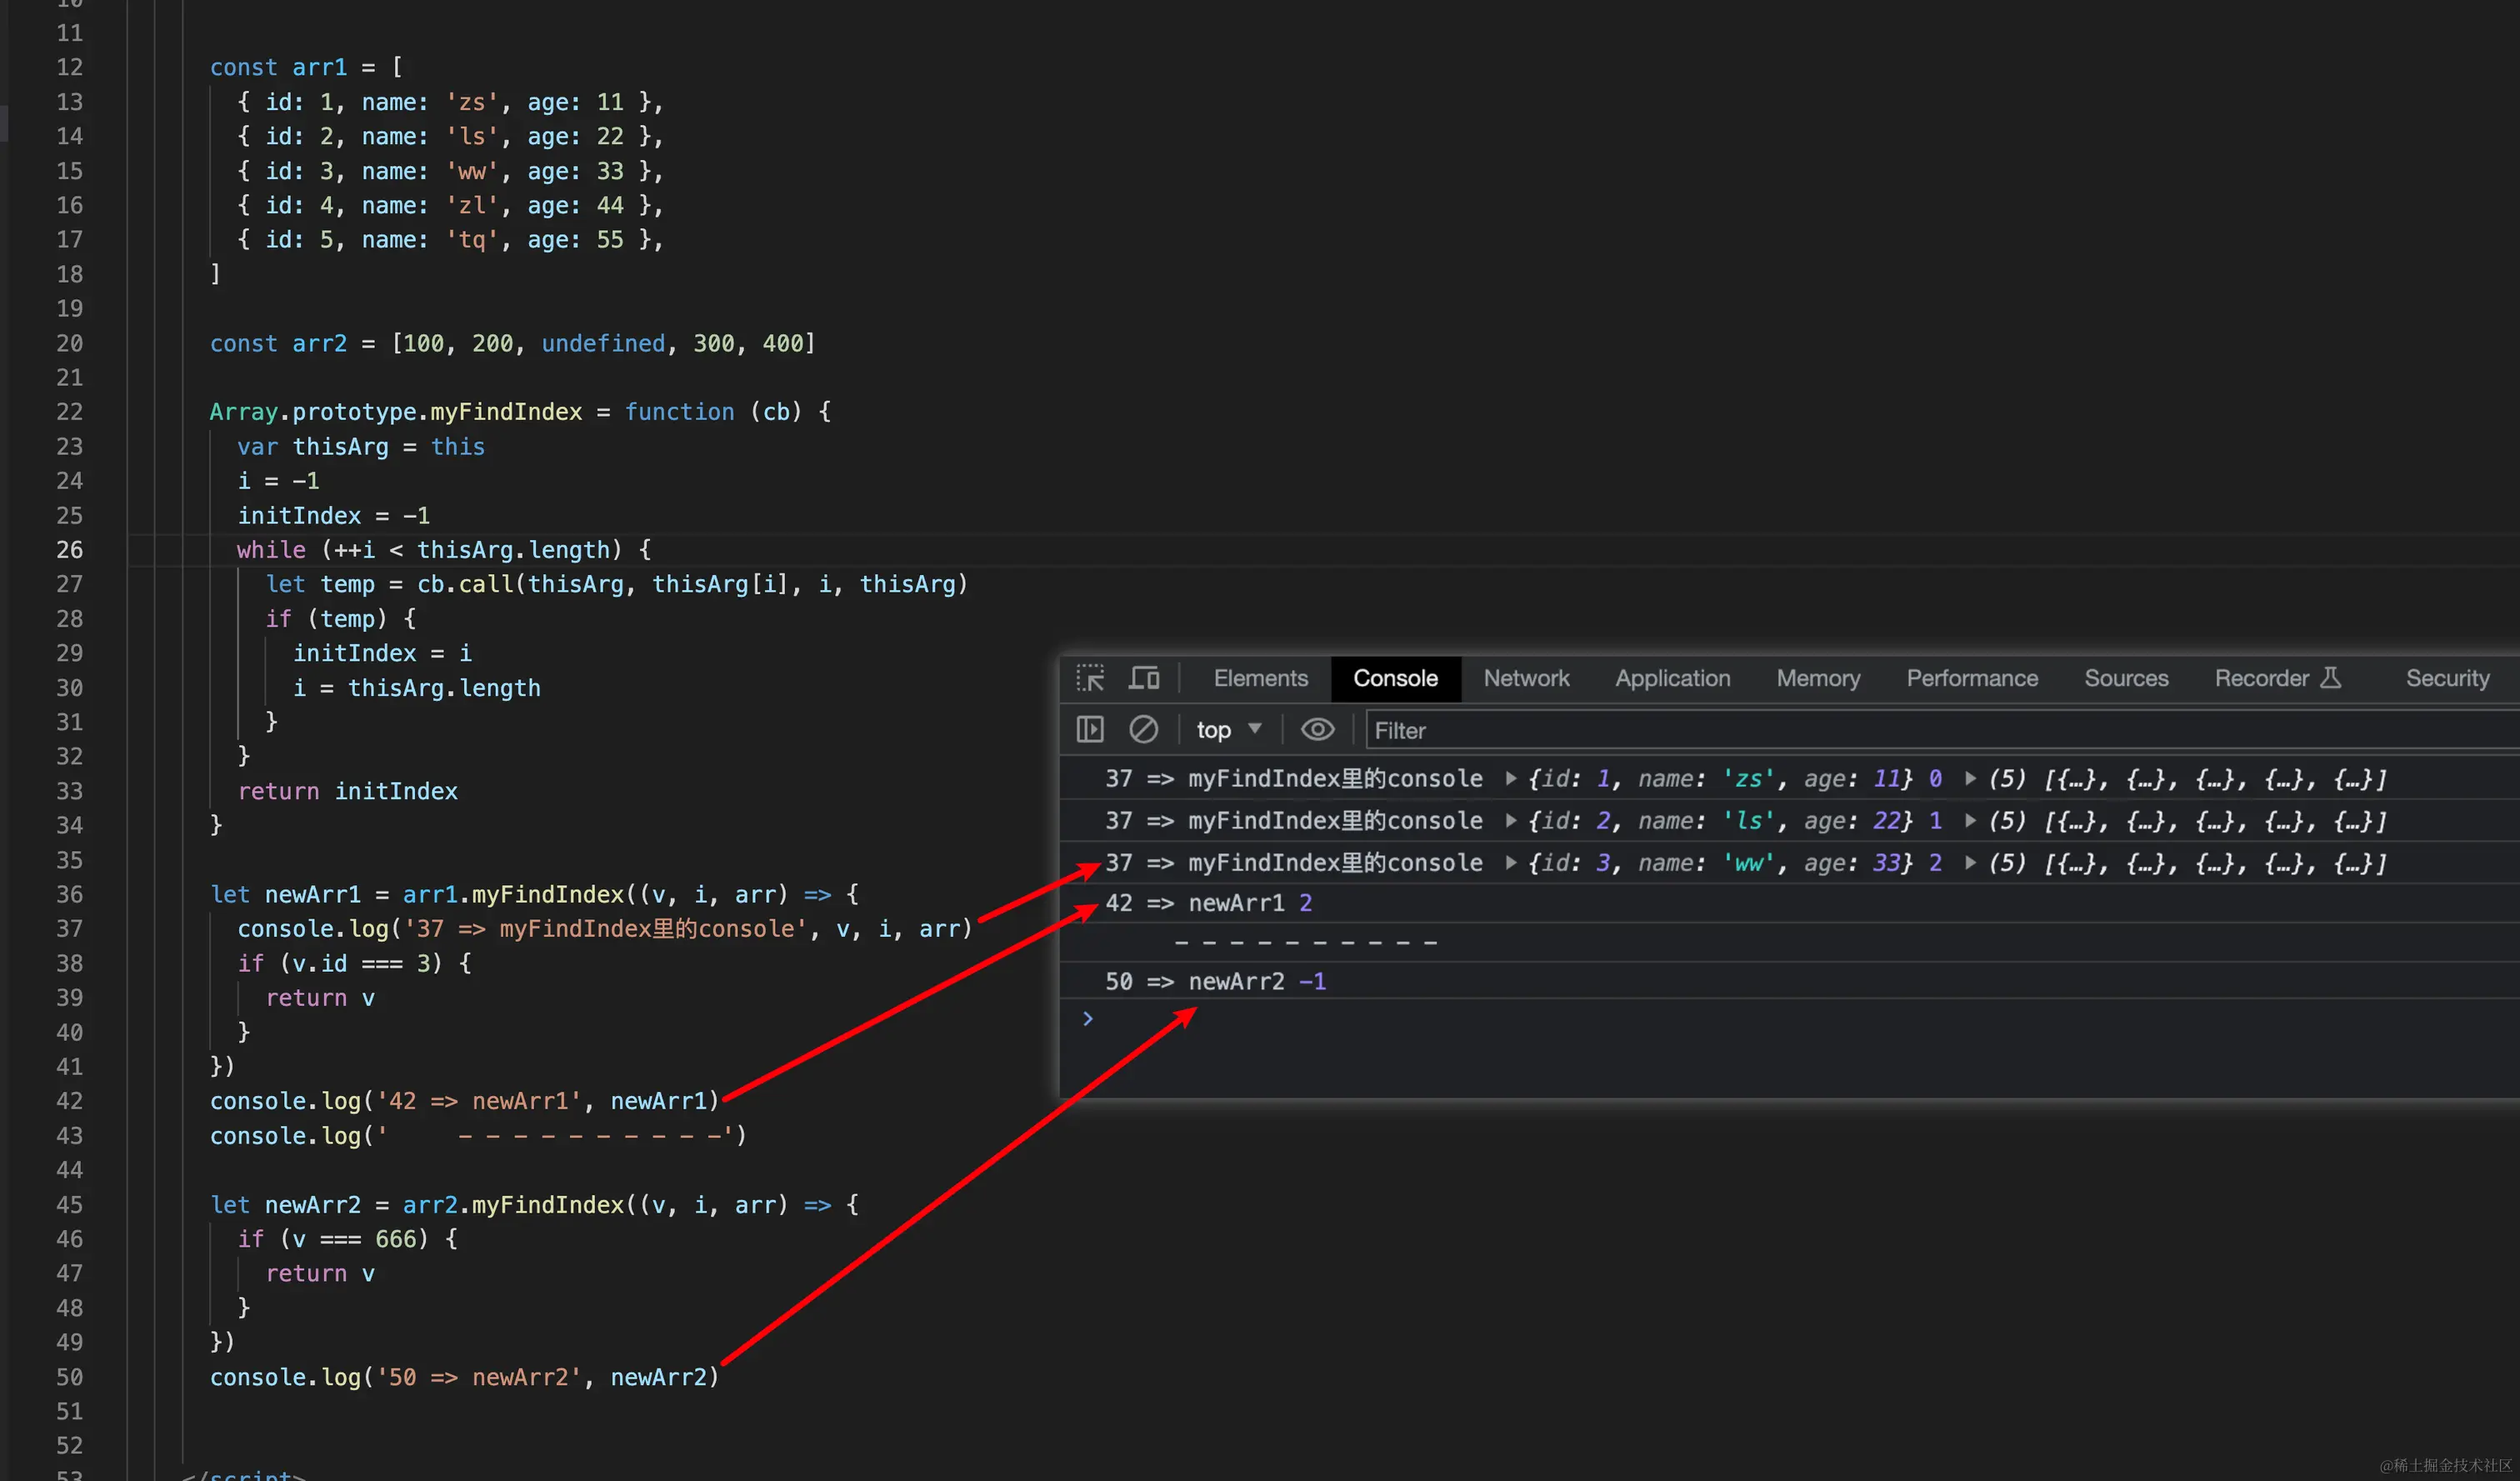This screenshot has height=1481, width=2520.
Task: Toggle the device toolbar icon
Action: pos(1144,678)
